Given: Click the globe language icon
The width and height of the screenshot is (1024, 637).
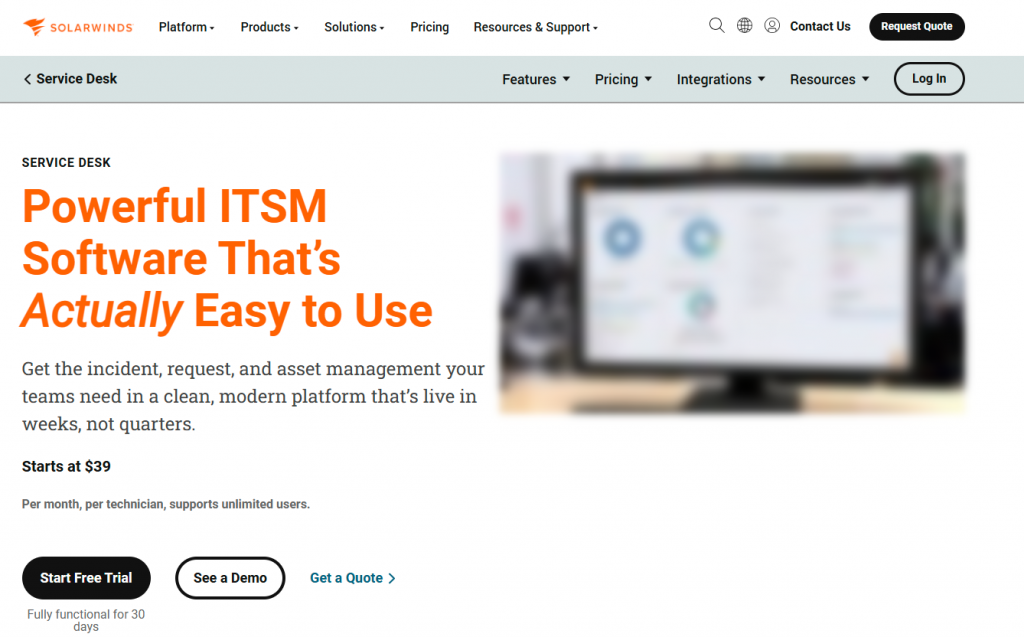Looking at the screenshot, I should pos(744,25).
